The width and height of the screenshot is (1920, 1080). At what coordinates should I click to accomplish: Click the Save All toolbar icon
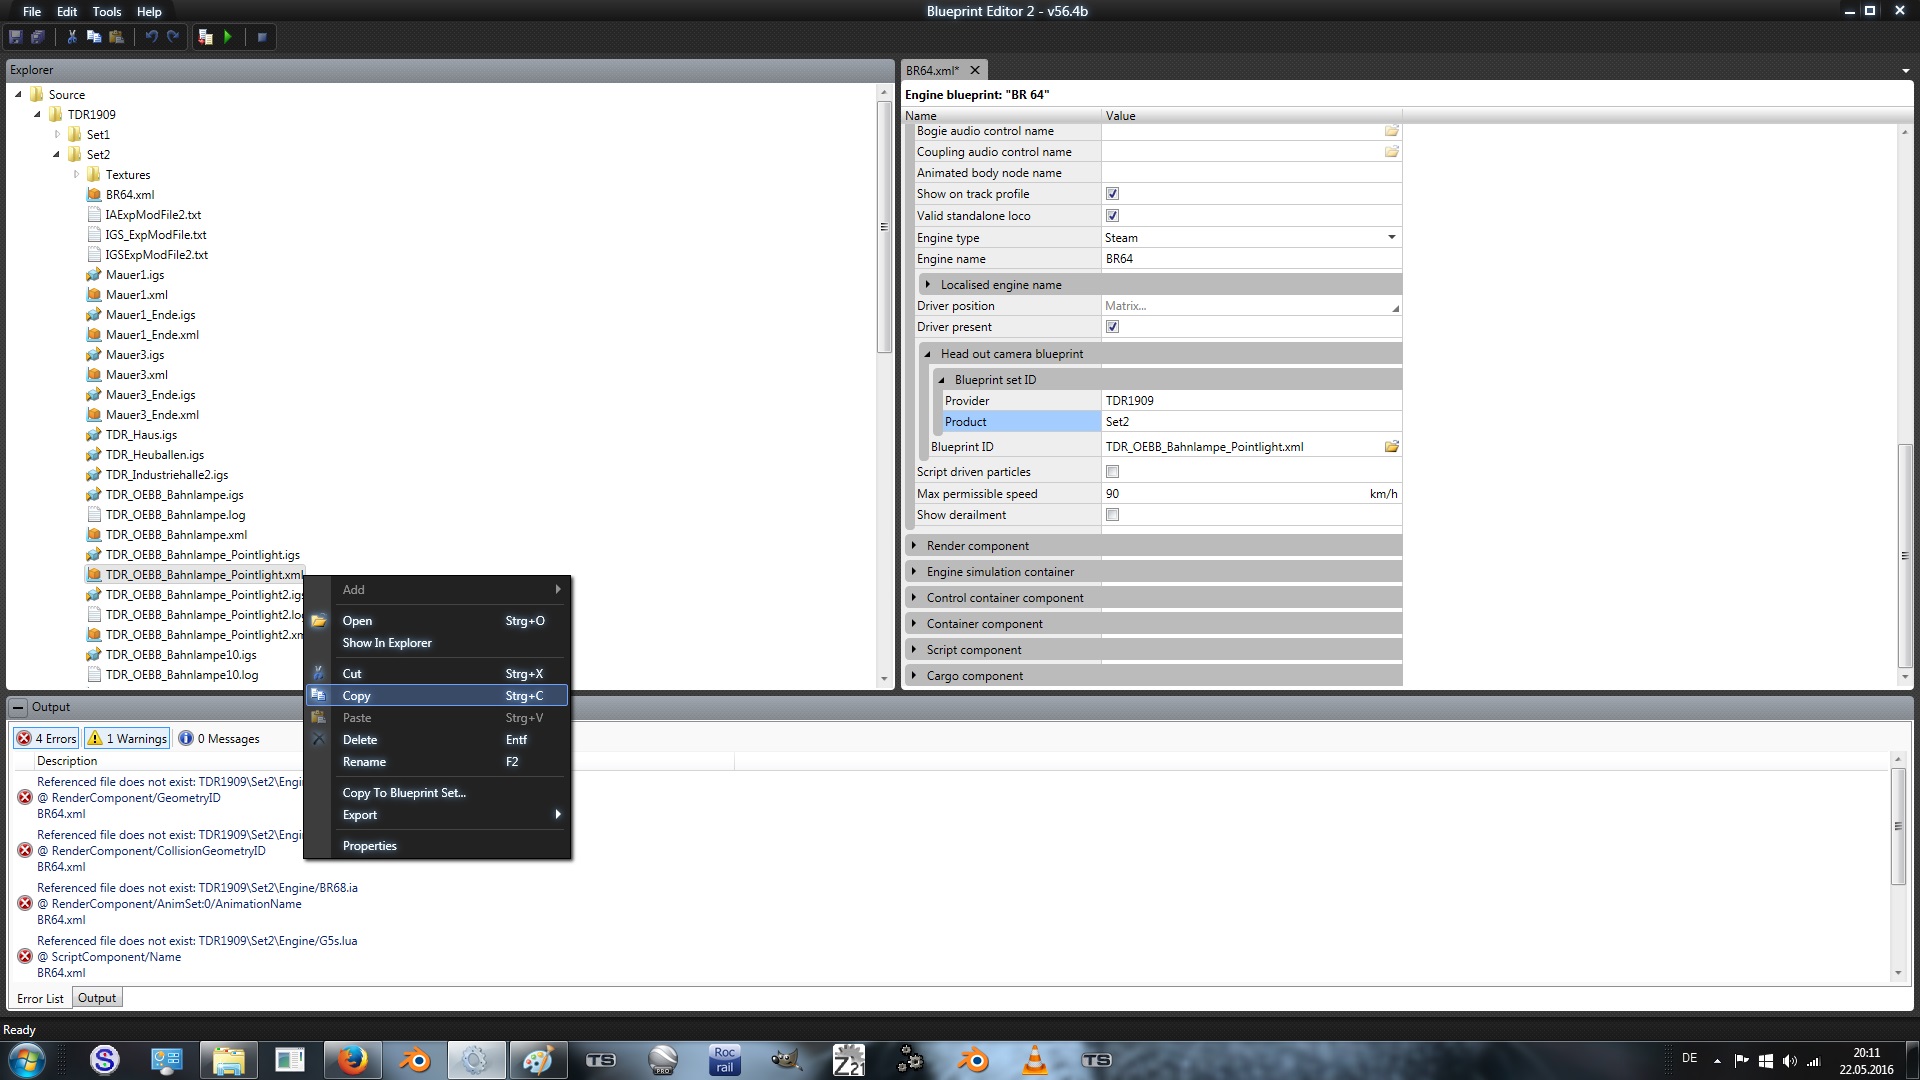click(38, 37)
